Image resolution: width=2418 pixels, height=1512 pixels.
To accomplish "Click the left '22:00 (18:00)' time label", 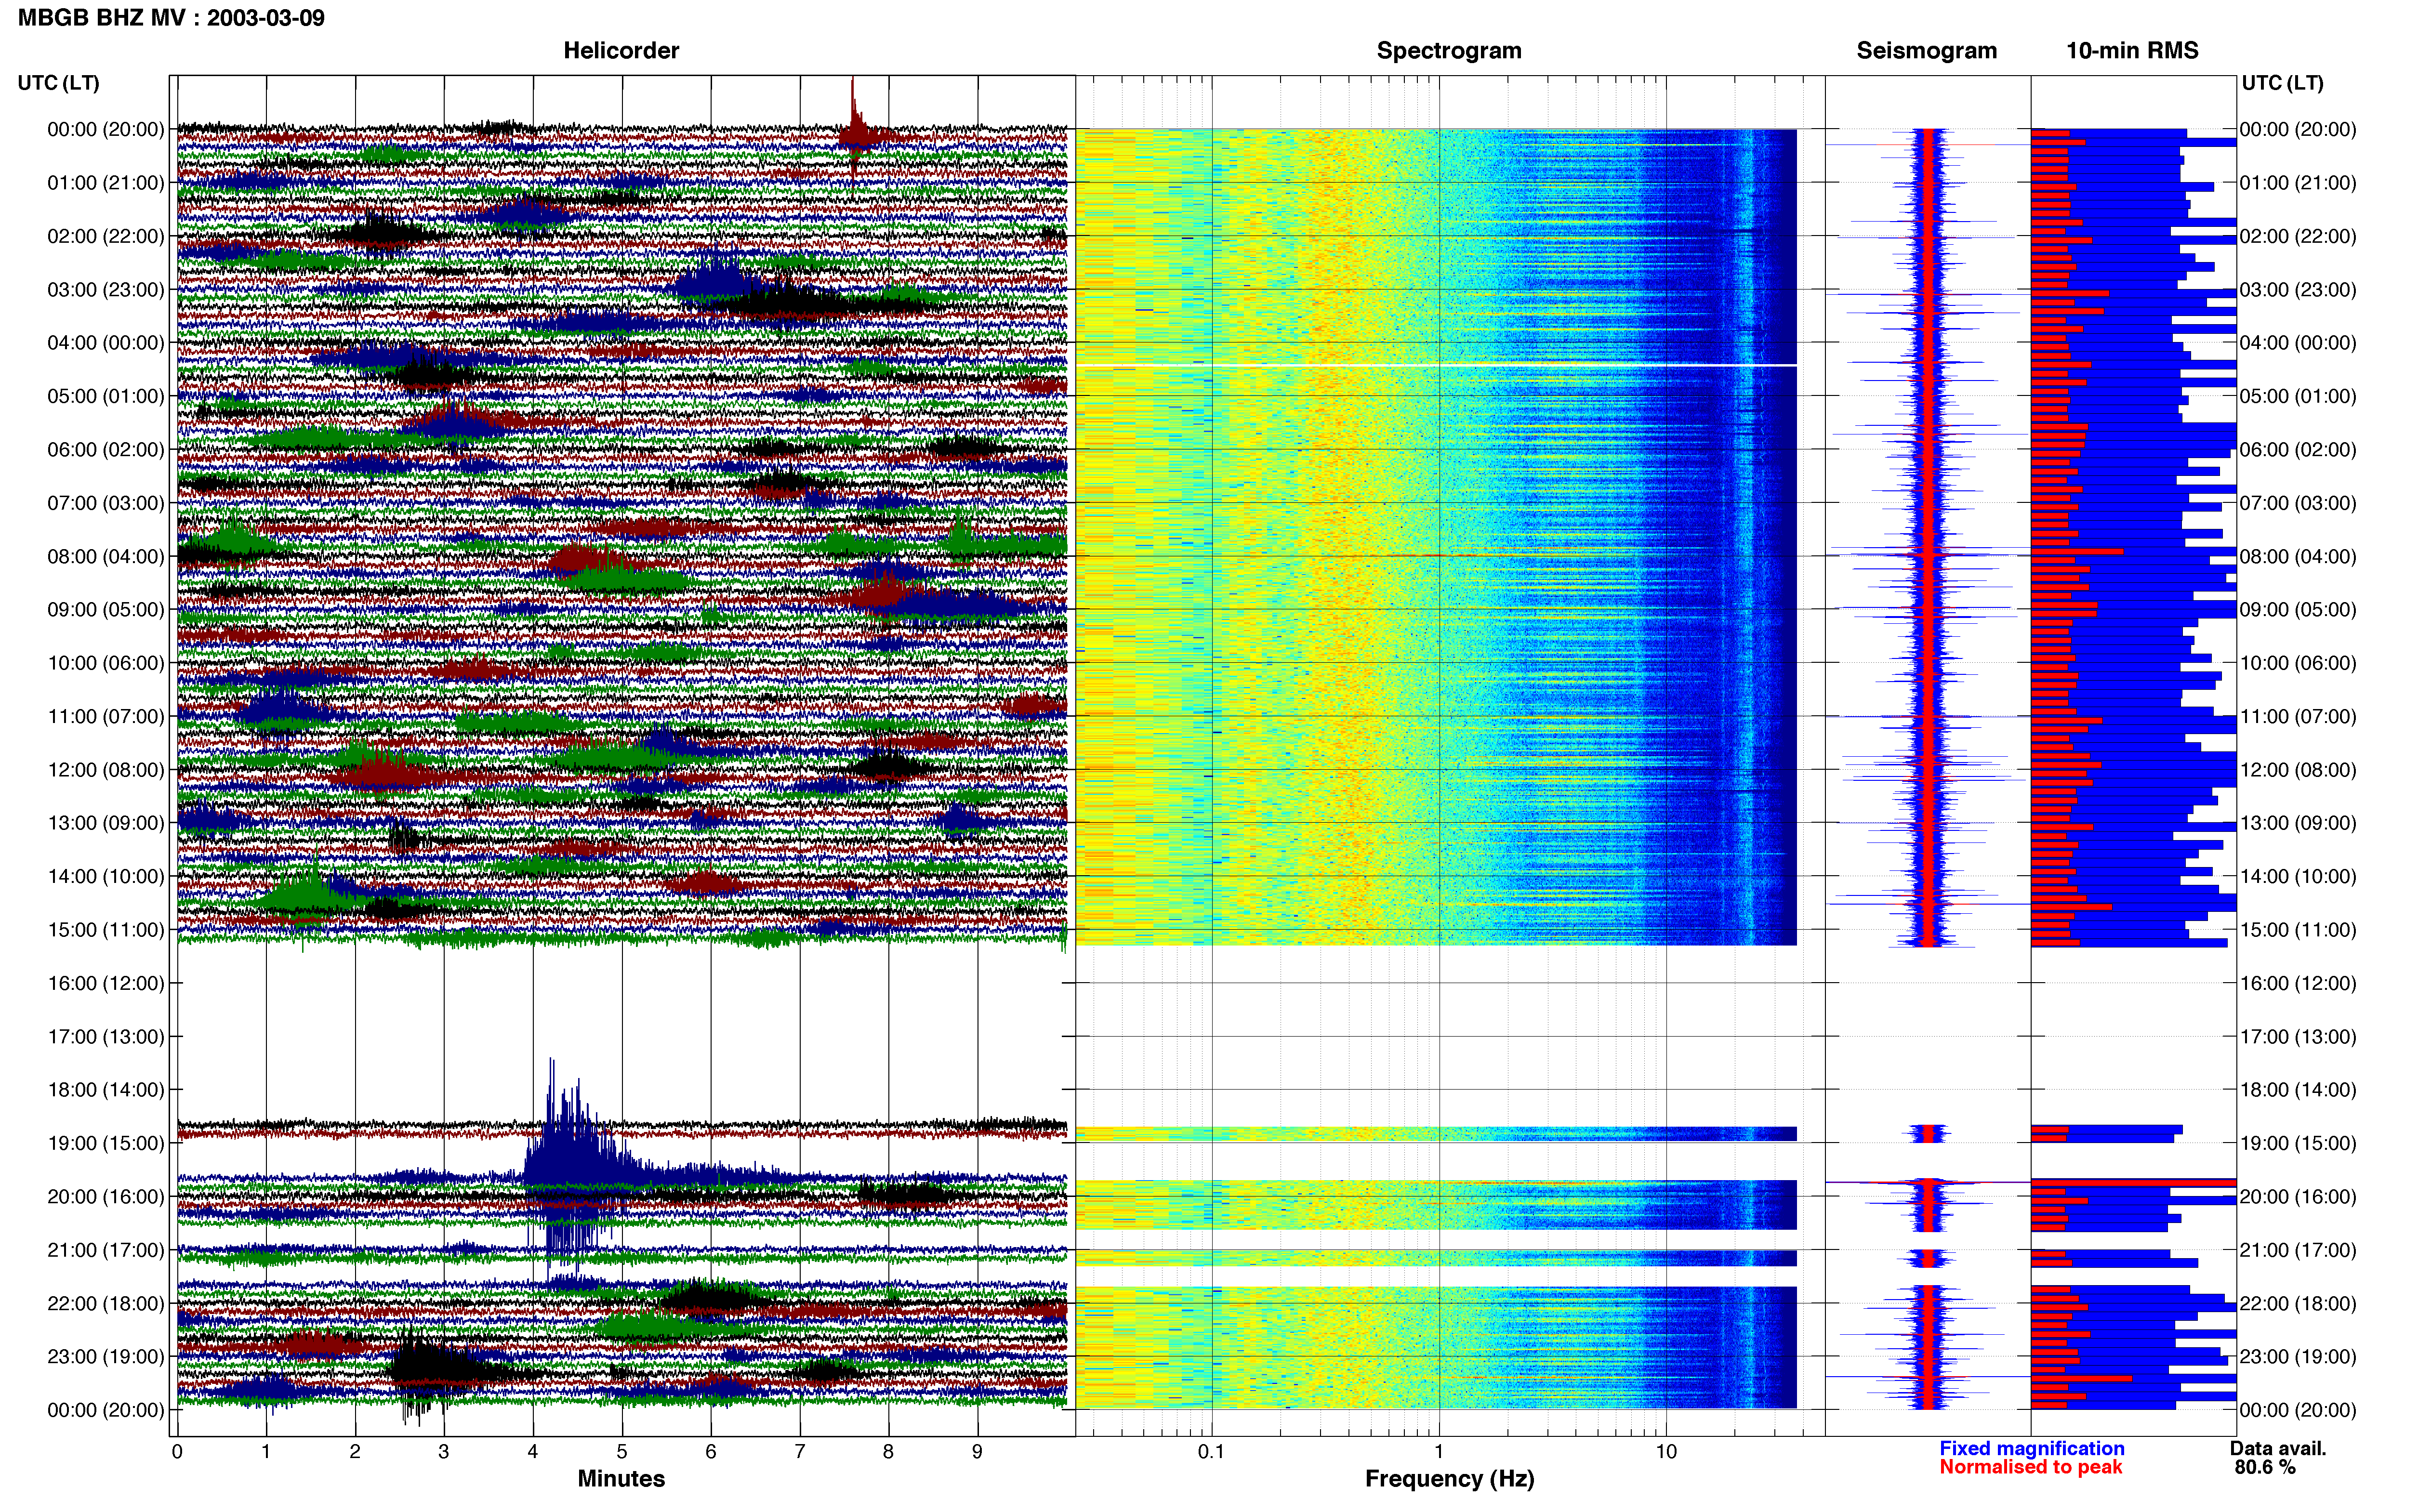I will [x=106, y=1303].
